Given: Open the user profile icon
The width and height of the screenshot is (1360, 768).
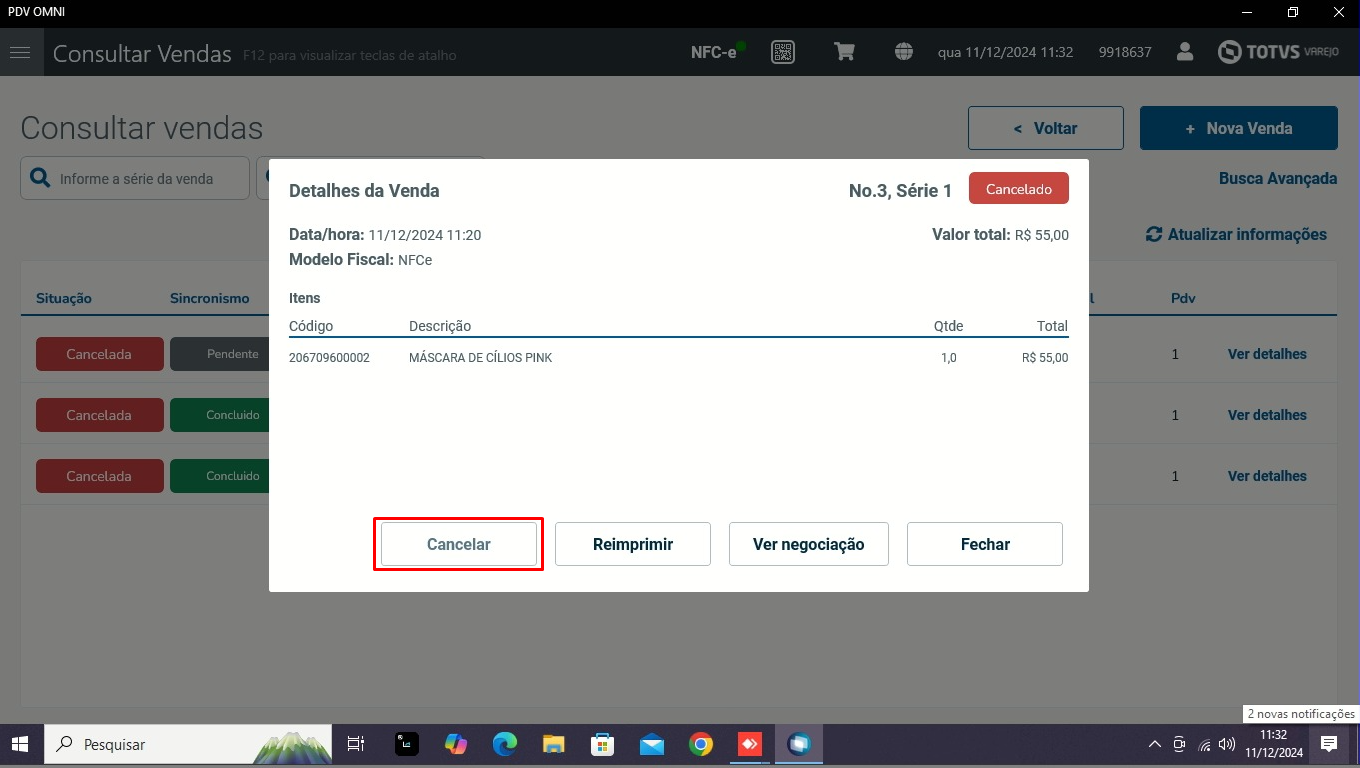Looking at the screenshot, I should tap(1185, 52).
